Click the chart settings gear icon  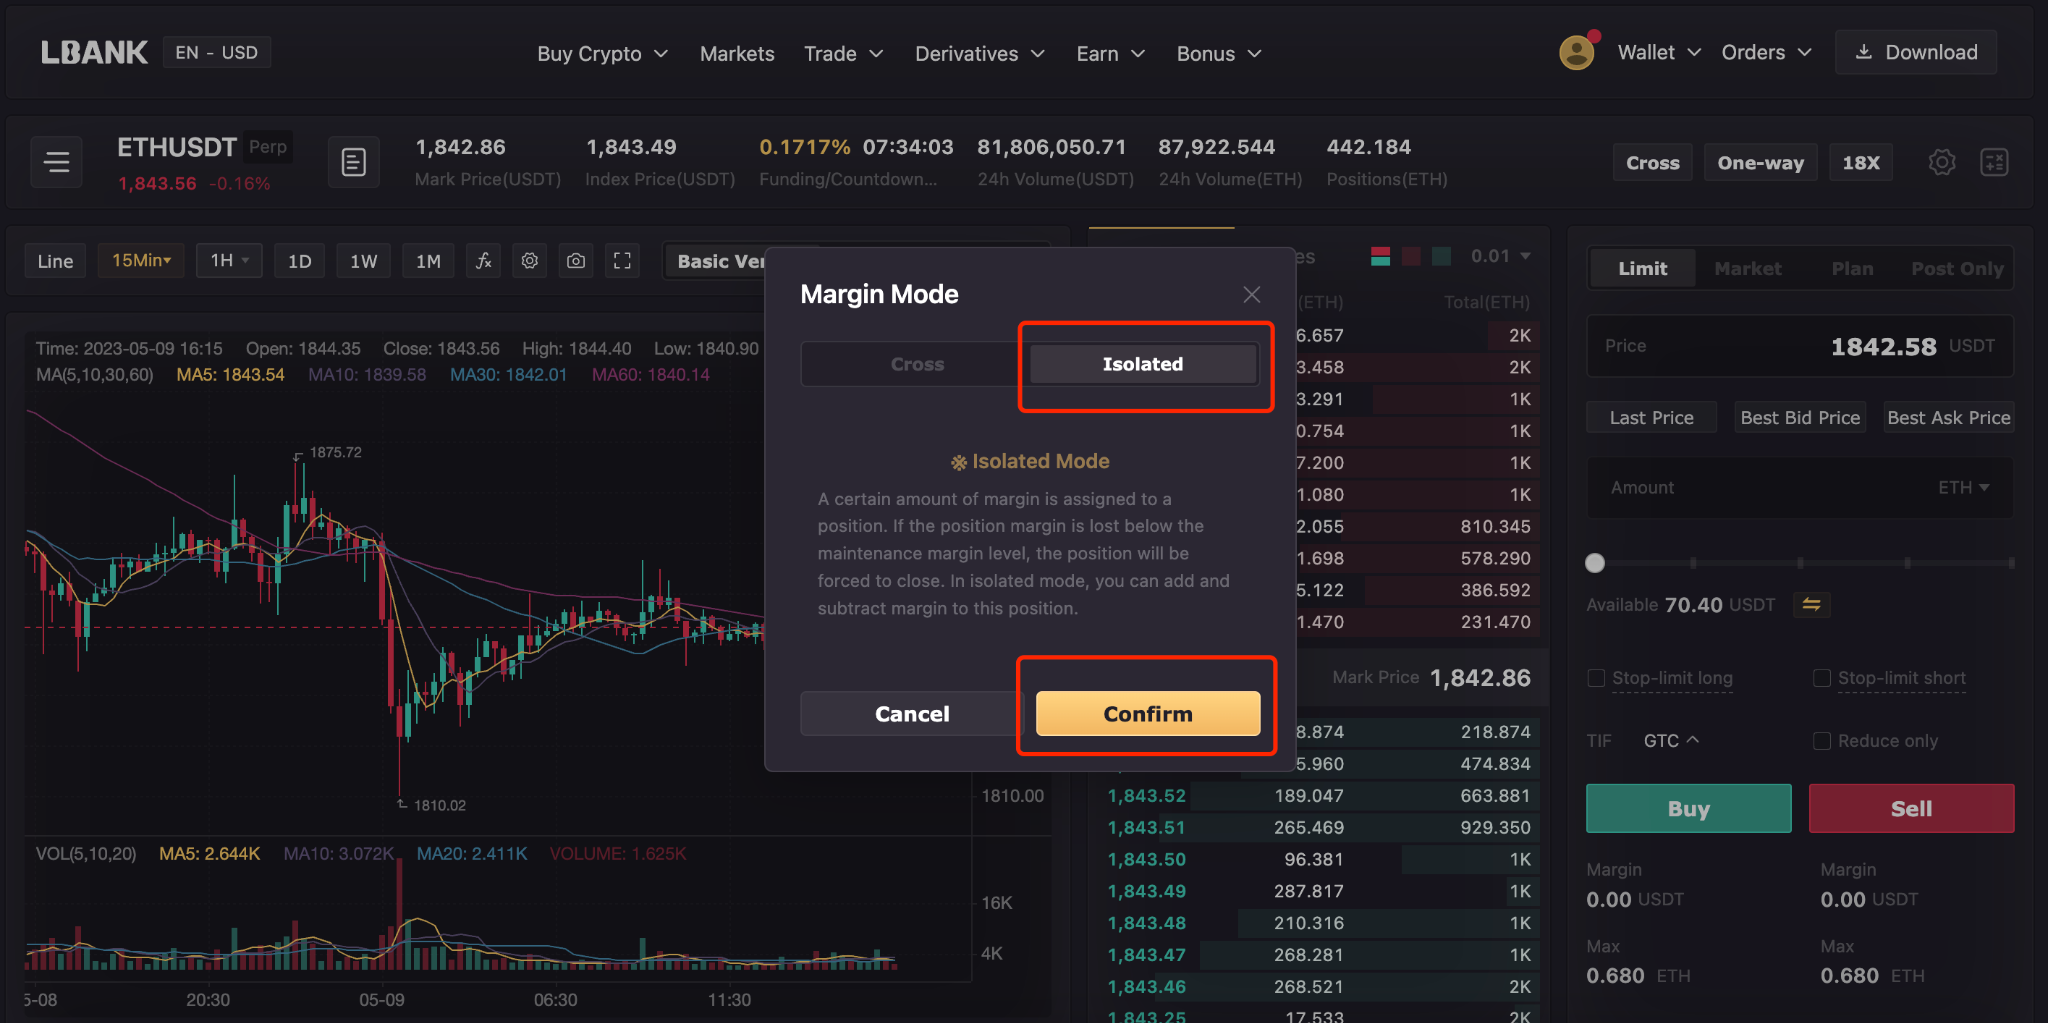point(530,261)
